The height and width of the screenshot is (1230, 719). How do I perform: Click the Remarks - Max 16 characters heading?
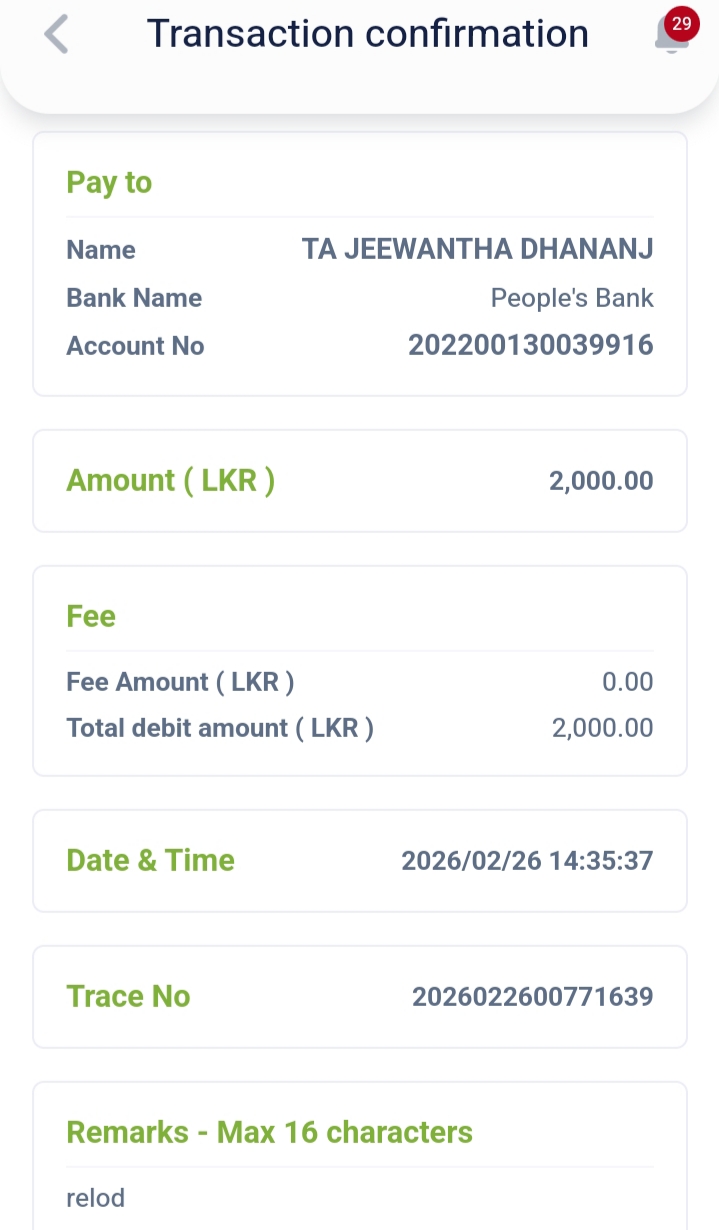coord(269,1133)
